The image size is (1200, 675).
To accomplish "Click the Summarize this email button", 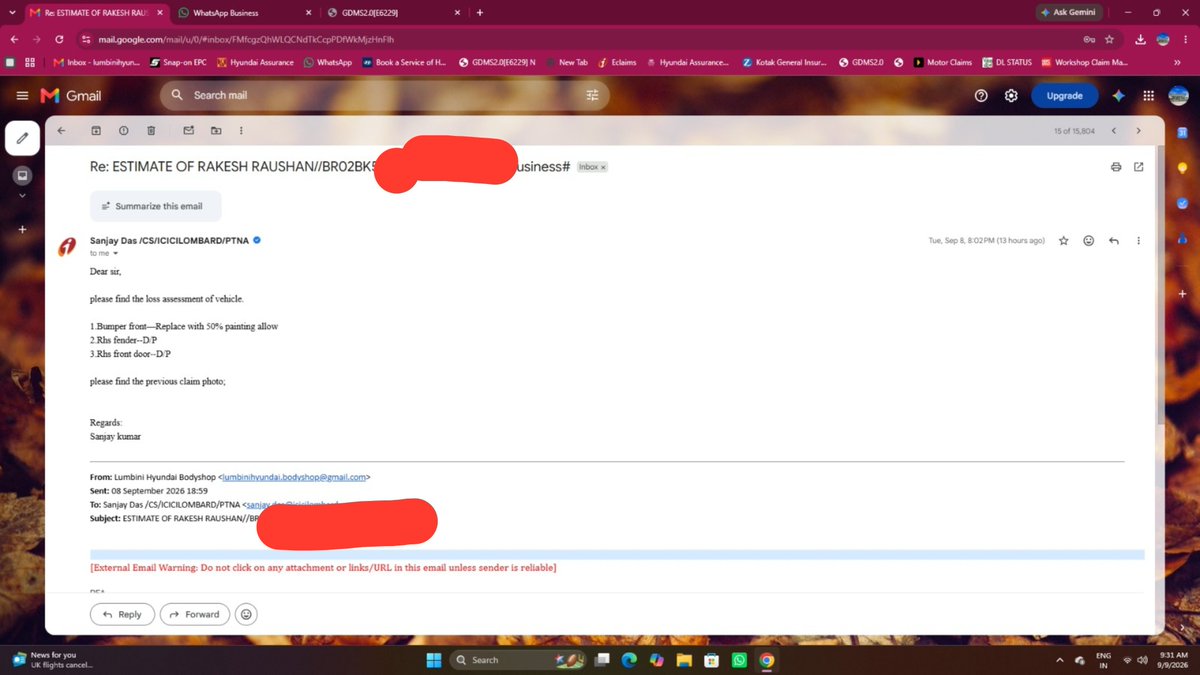I will point(155,206).
